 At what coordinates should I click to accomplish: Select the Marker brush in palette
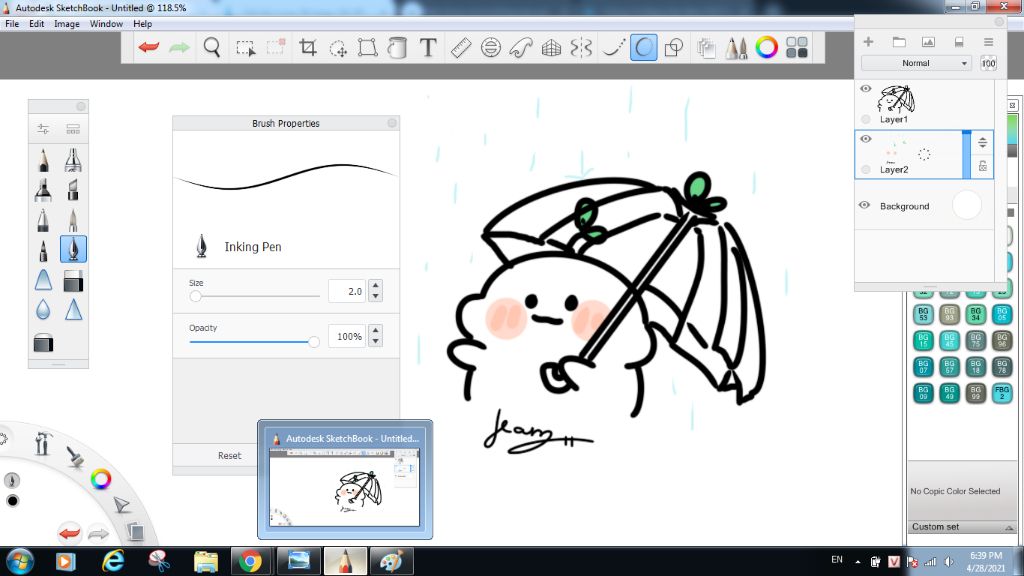(x=43, y=189)
